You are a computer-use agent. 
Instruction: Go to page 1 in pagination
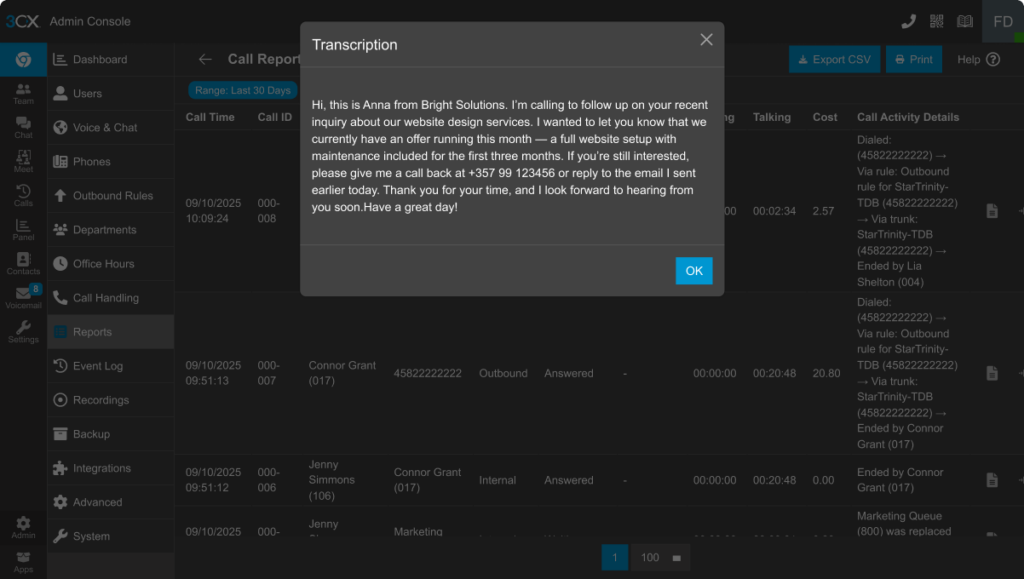[x=614, y=557]
